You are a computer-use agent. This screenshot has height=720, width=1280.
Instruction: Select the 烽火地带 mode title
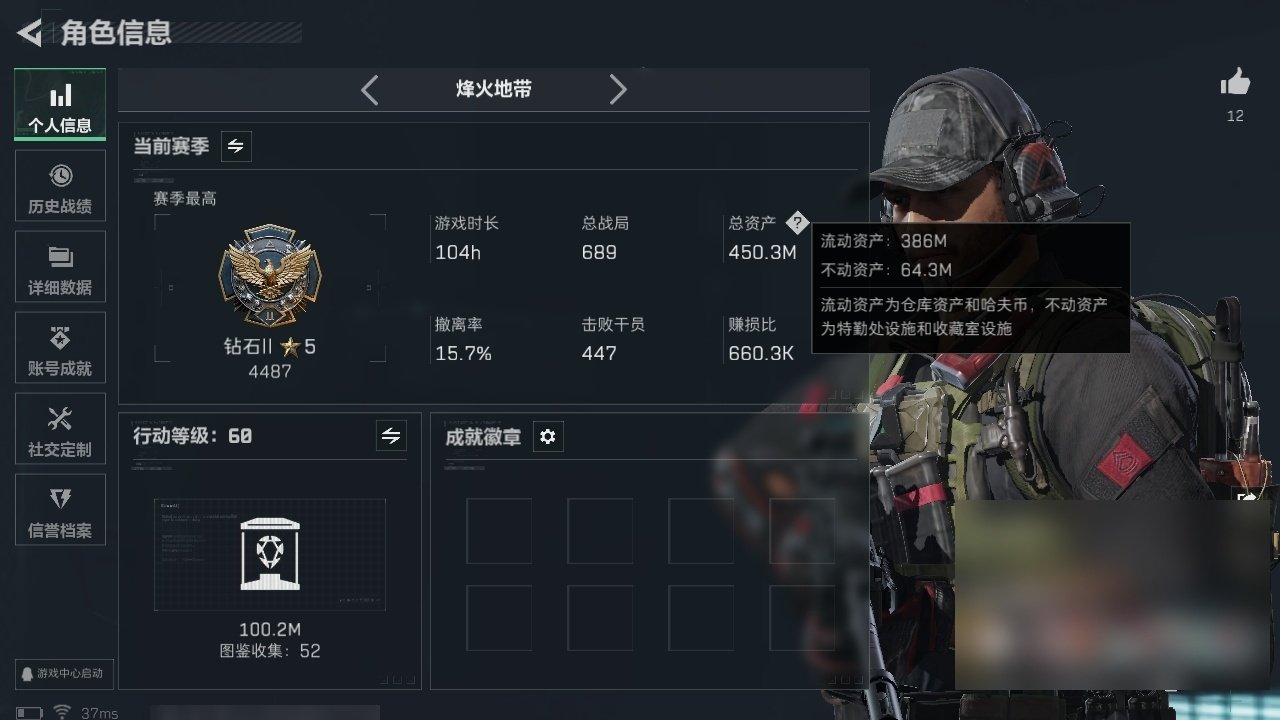[494, 89]
